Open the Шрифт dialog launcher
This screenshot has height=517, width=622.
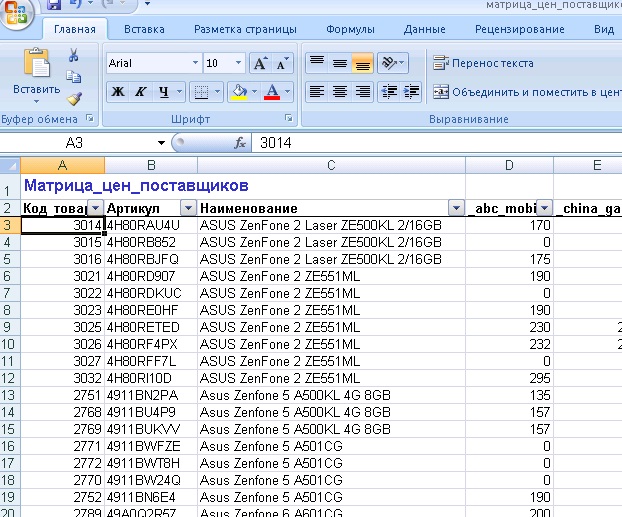tap(289, 118)
